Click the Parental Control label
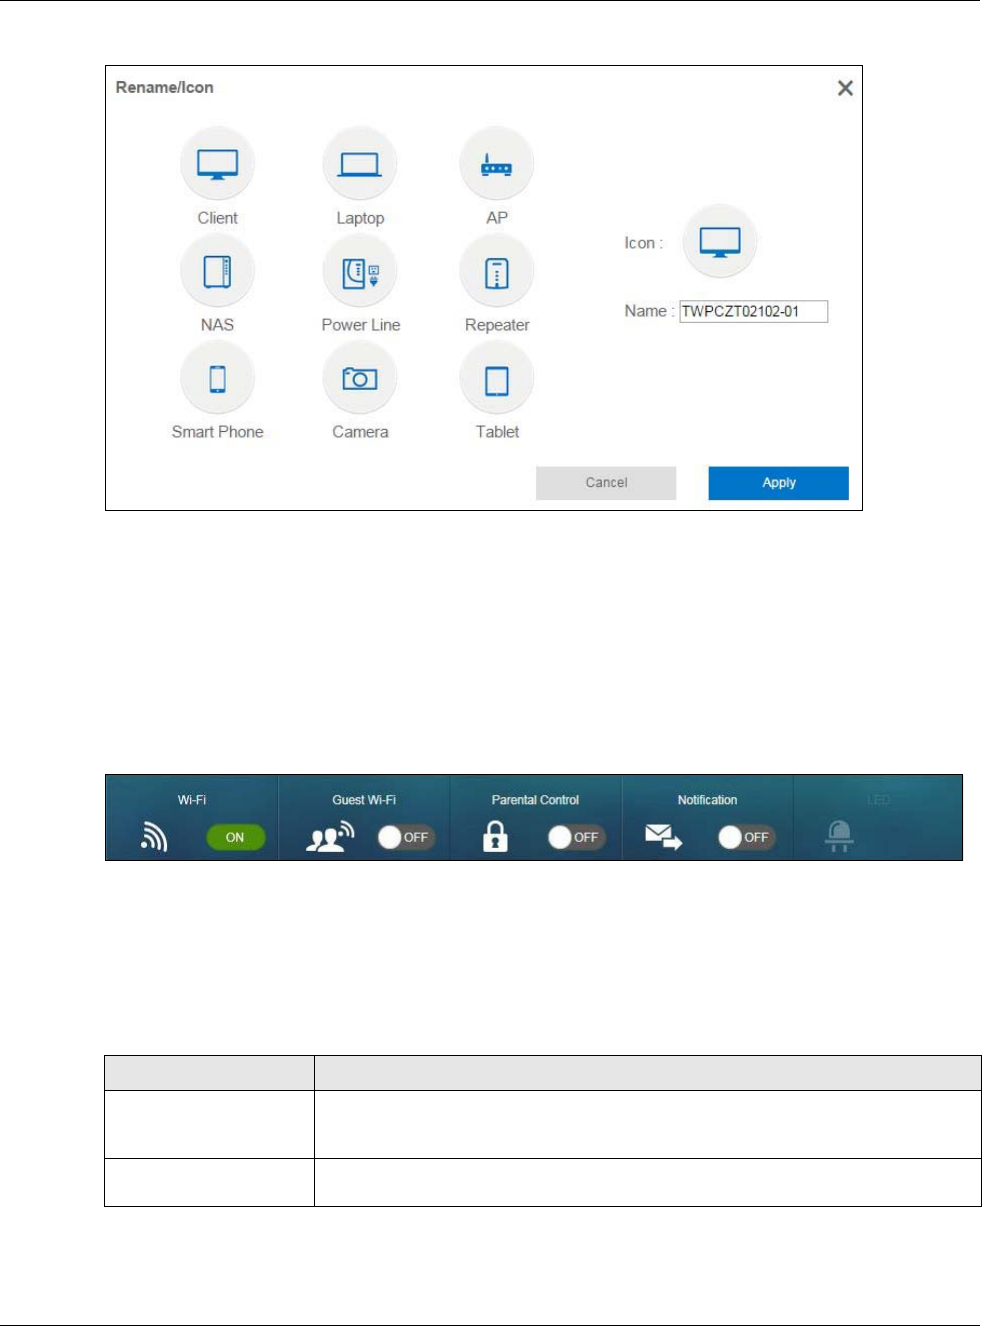This screenshot has width=982, height=1326. 535,800
